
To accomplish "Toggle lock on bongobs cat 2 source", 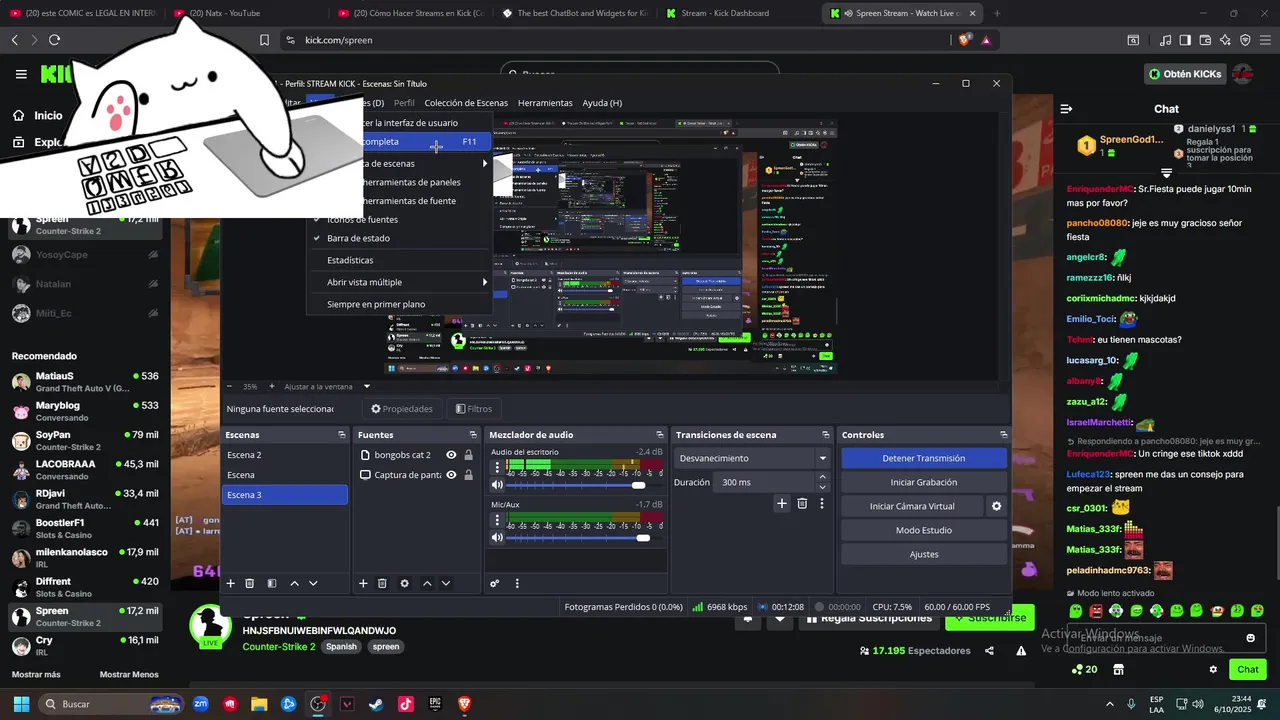I will pyautogui.click(x=468, y=455).
